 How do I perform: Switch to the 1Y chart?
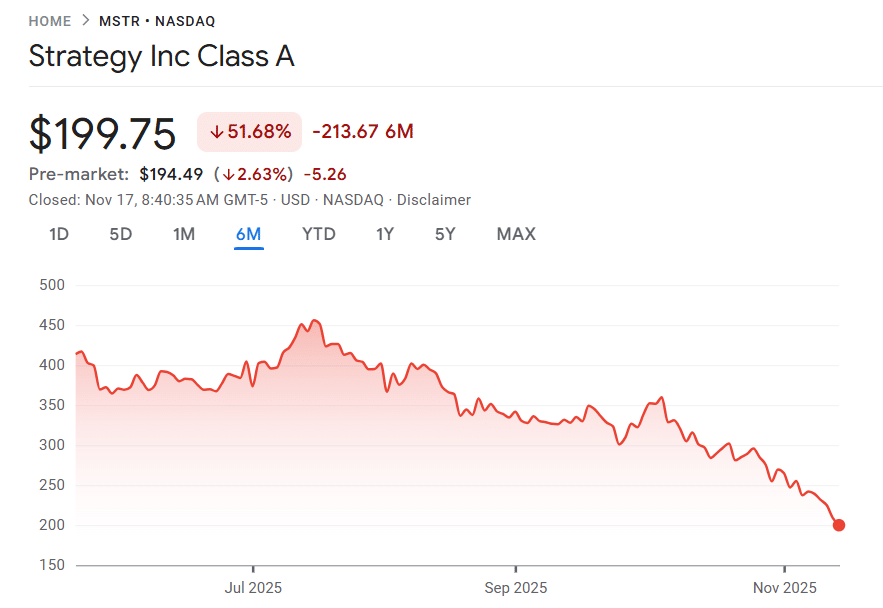point(385,233)
